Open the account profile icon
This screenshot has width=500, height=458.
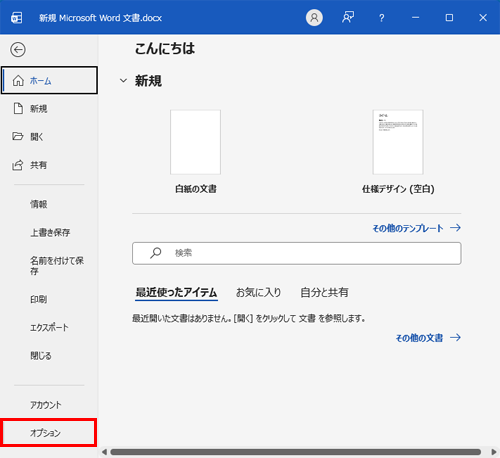click(314, 18)
